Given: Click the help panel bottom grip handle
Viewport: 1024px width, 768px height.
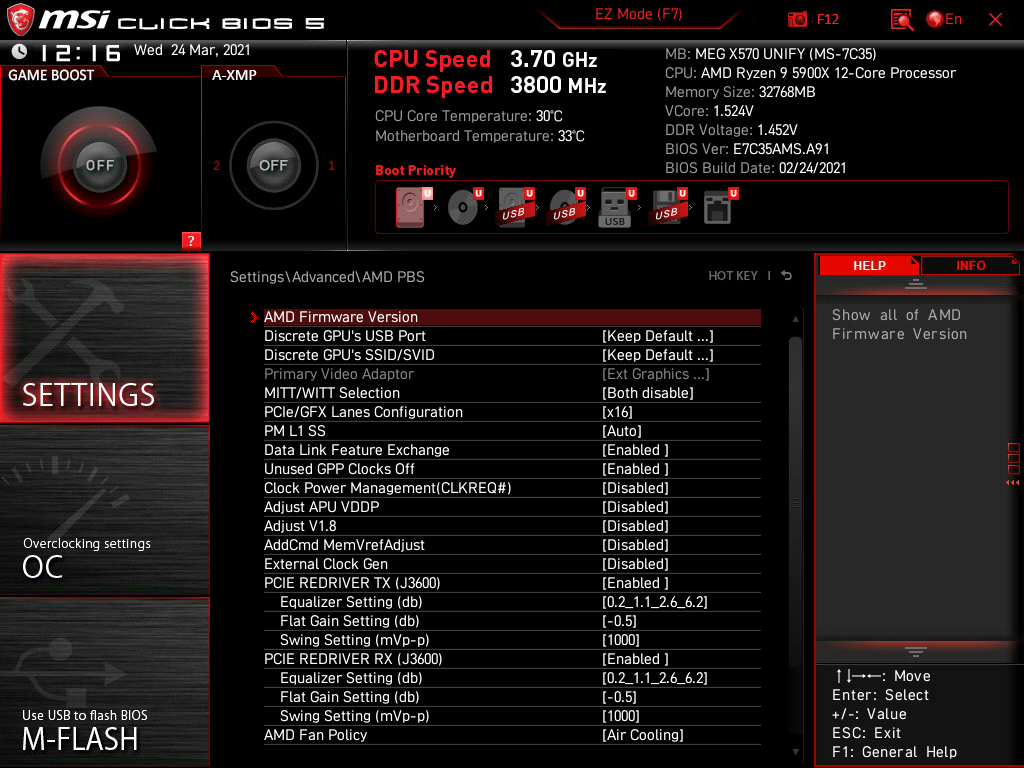Looking at the screenshot, I should click(916, 651).
